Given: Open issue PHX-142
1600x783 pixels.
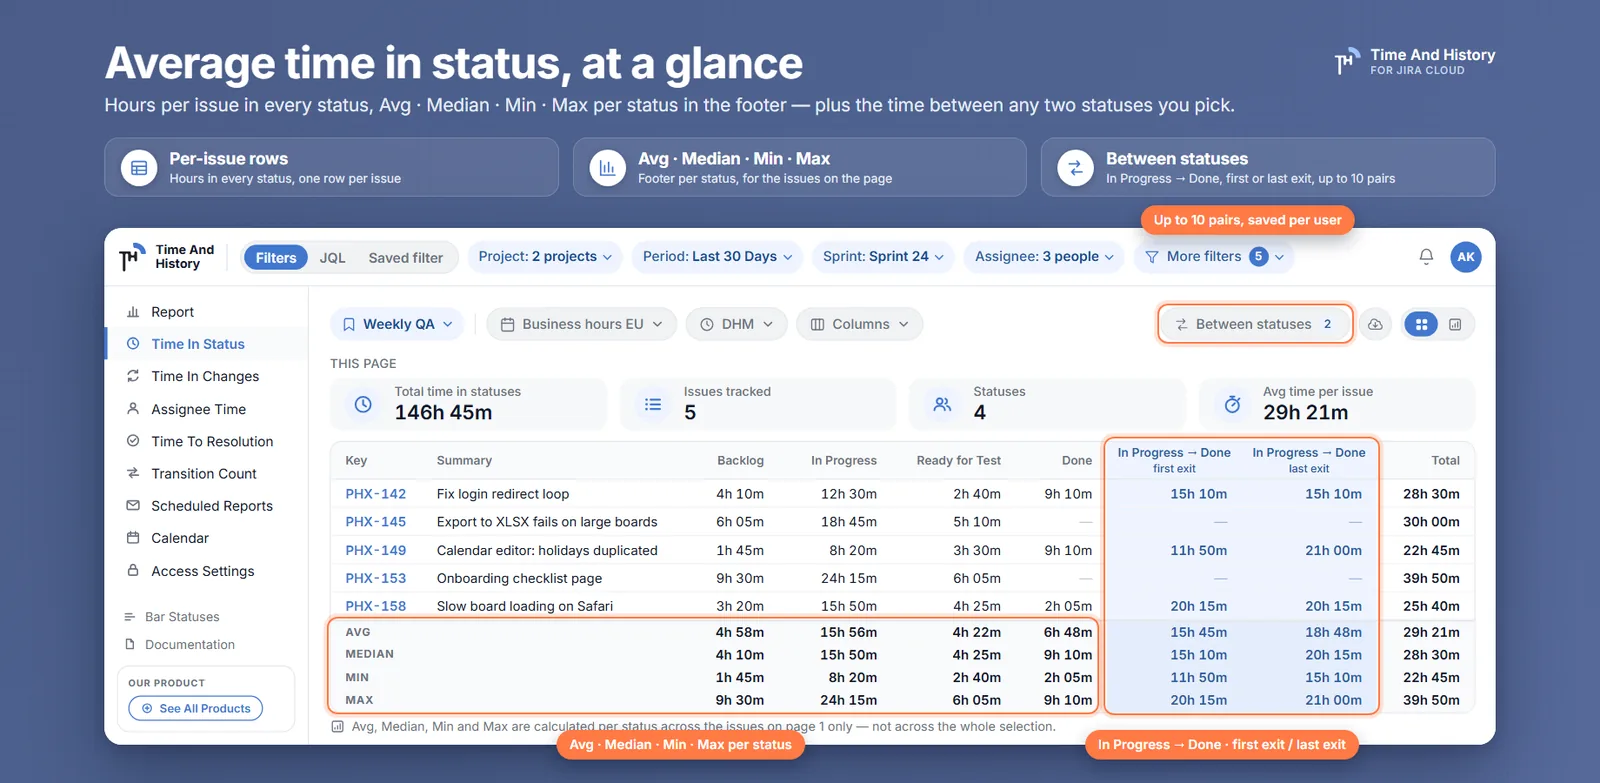Looking at the screenshot, I should click(376, 494).
